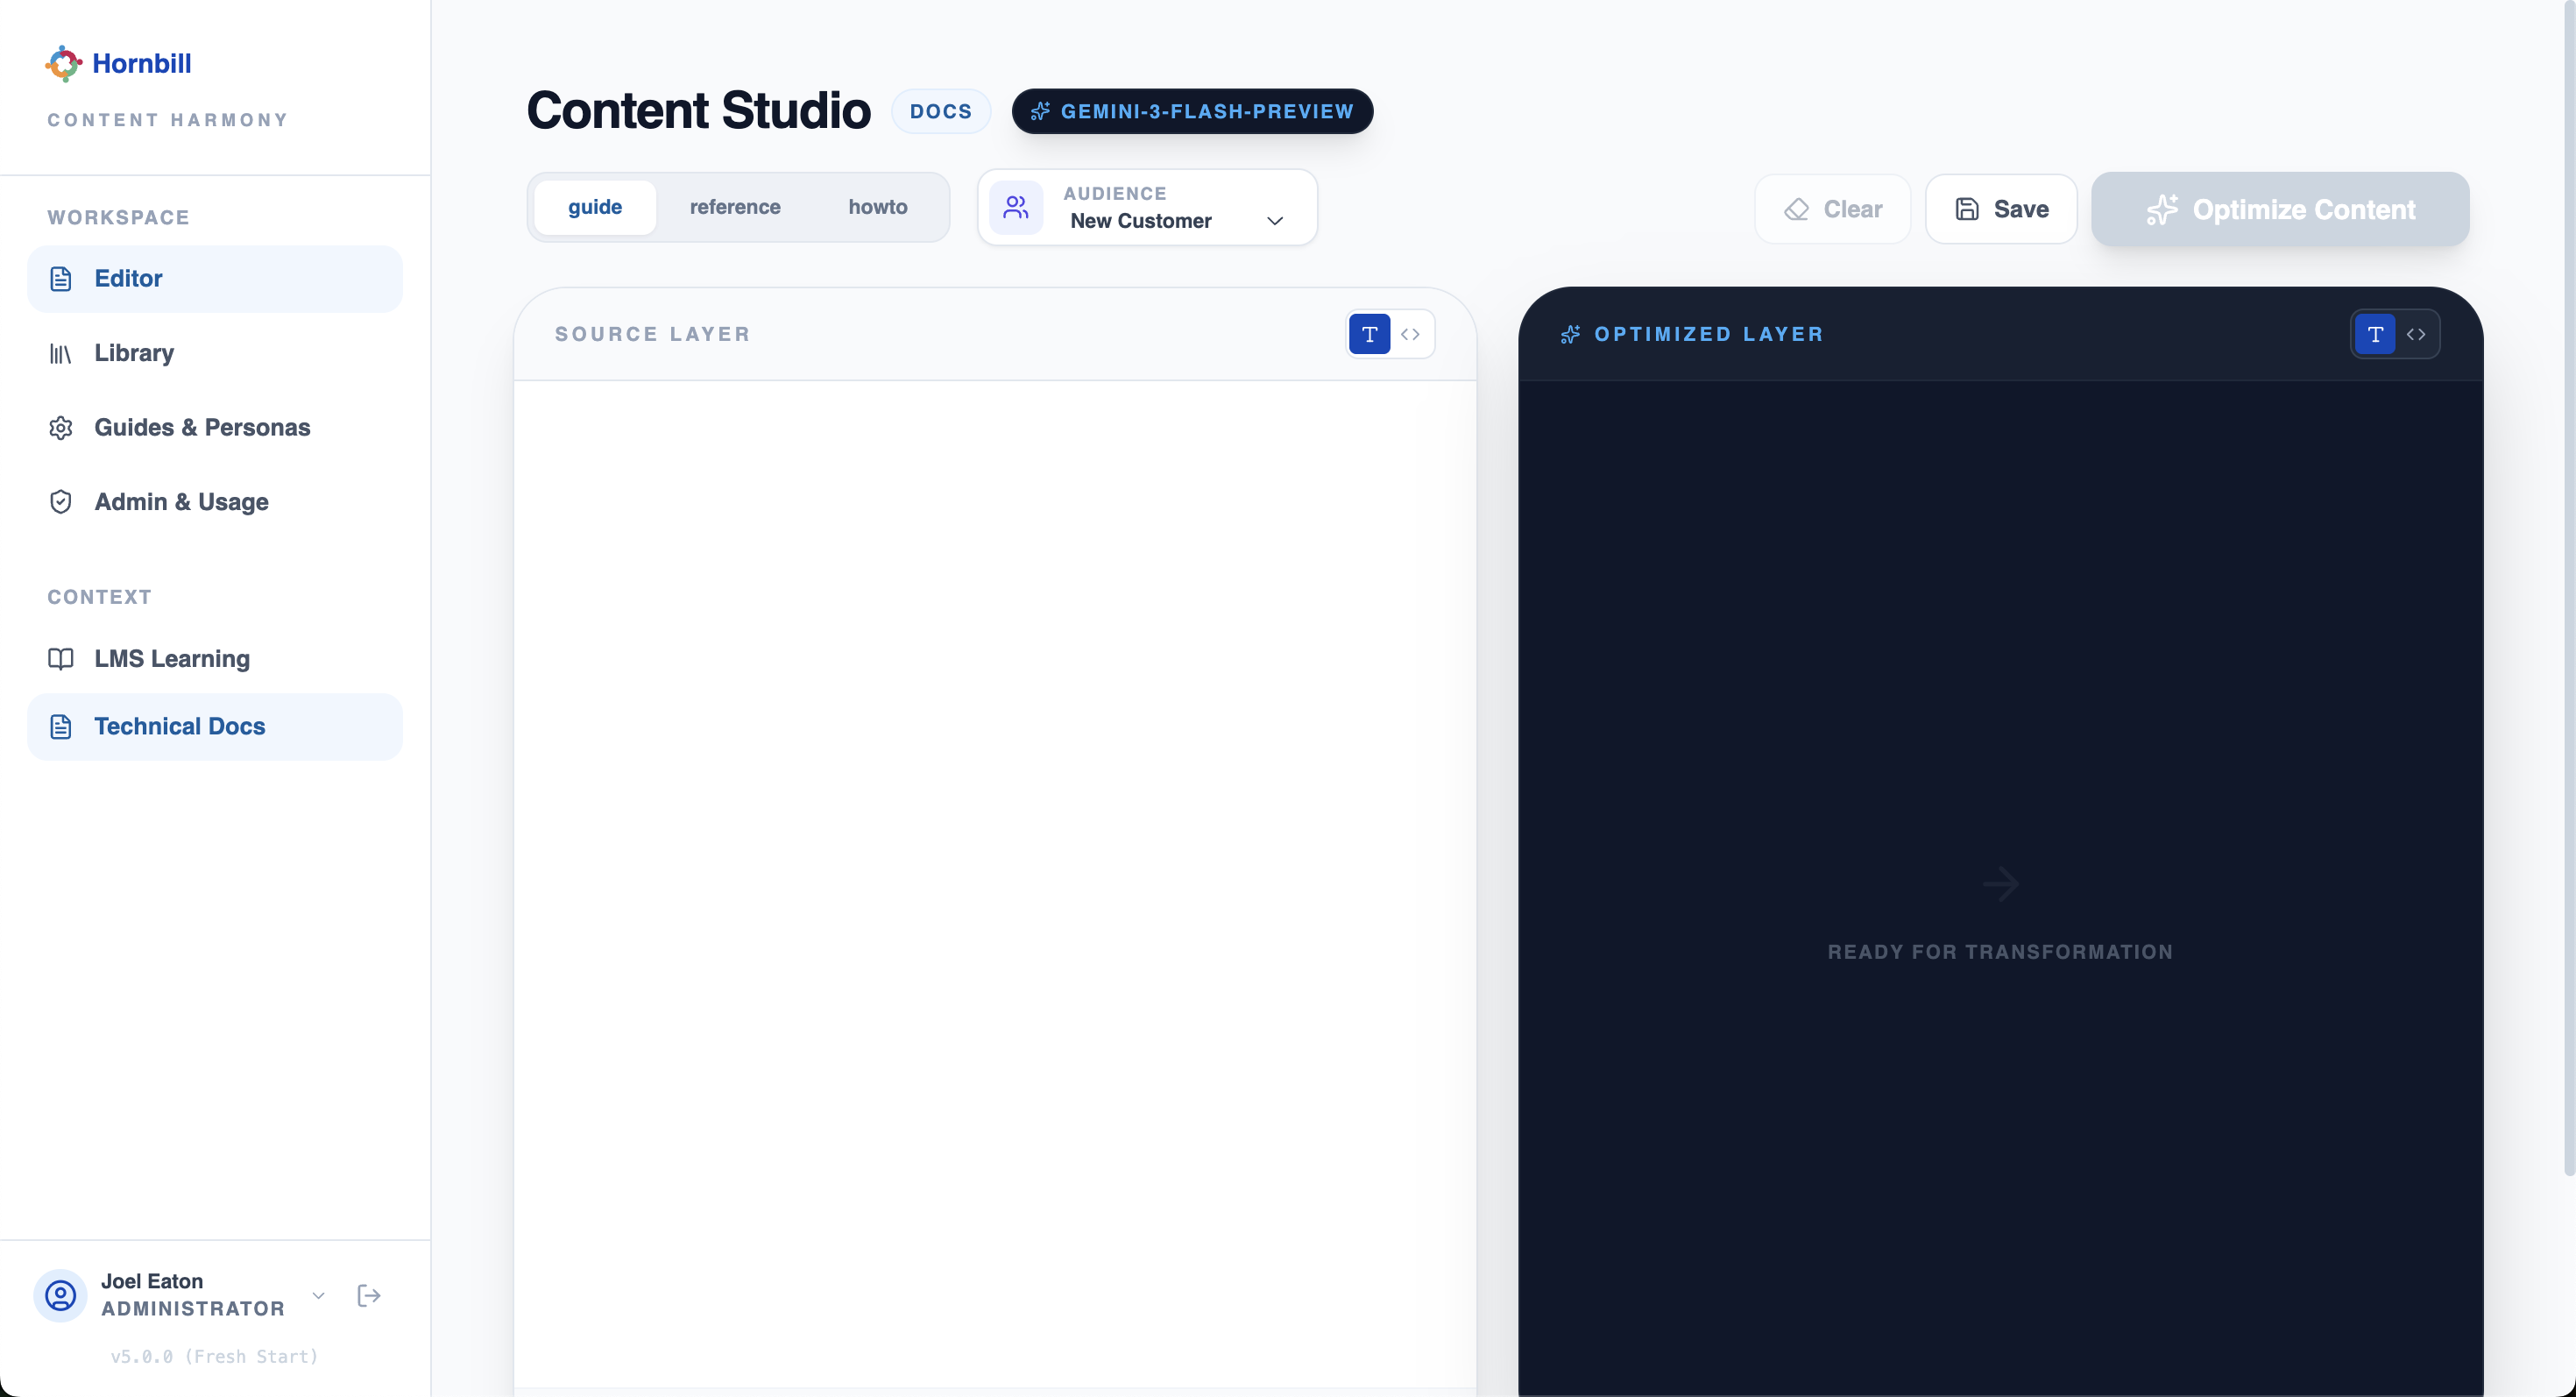The width and height of the screenshot is (2576, 1397).
Task: Clear the source content
Action: (1833, 209)
